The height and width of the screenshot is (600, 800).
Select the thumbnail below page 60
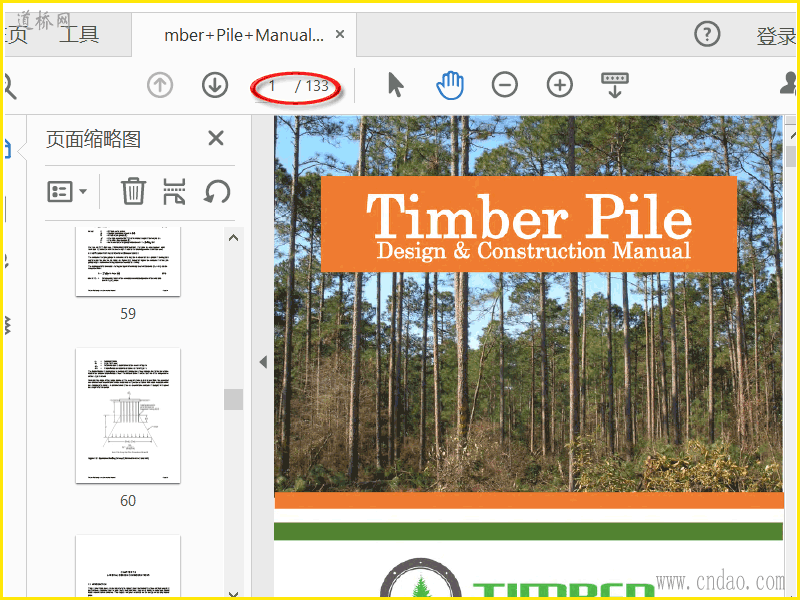pyautogui.click(x=128, y=565)
